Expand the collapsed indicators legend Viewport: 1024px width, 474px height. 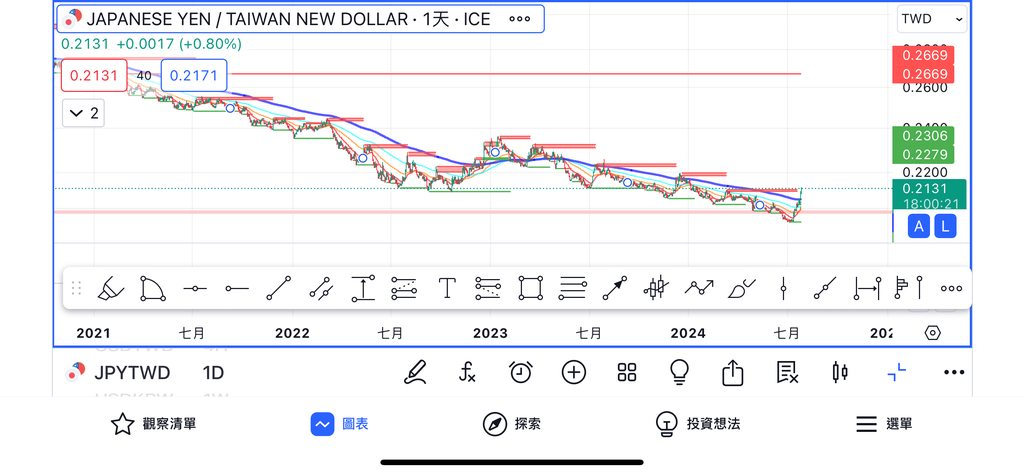[x=83, y=113]
